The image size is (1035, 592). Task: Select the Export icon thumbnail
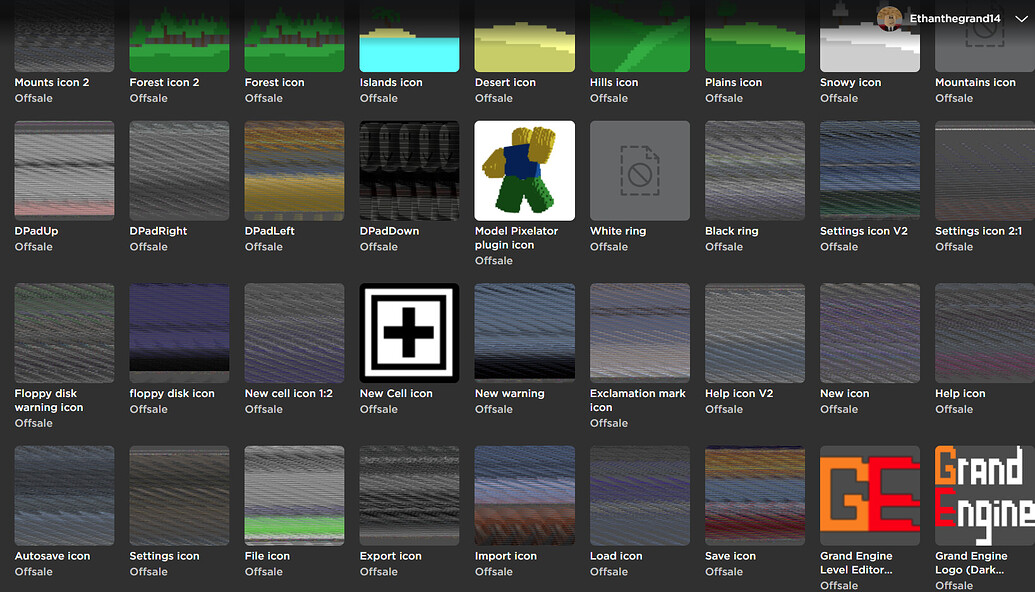(x=409, y=495)
